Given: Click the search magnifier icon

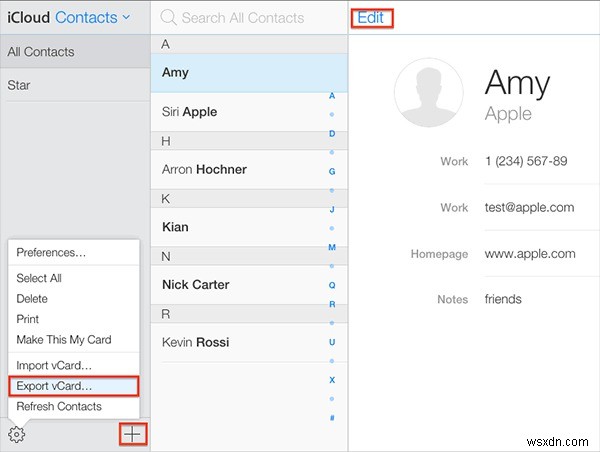Looking at the screenshot, I should point(168,18).
